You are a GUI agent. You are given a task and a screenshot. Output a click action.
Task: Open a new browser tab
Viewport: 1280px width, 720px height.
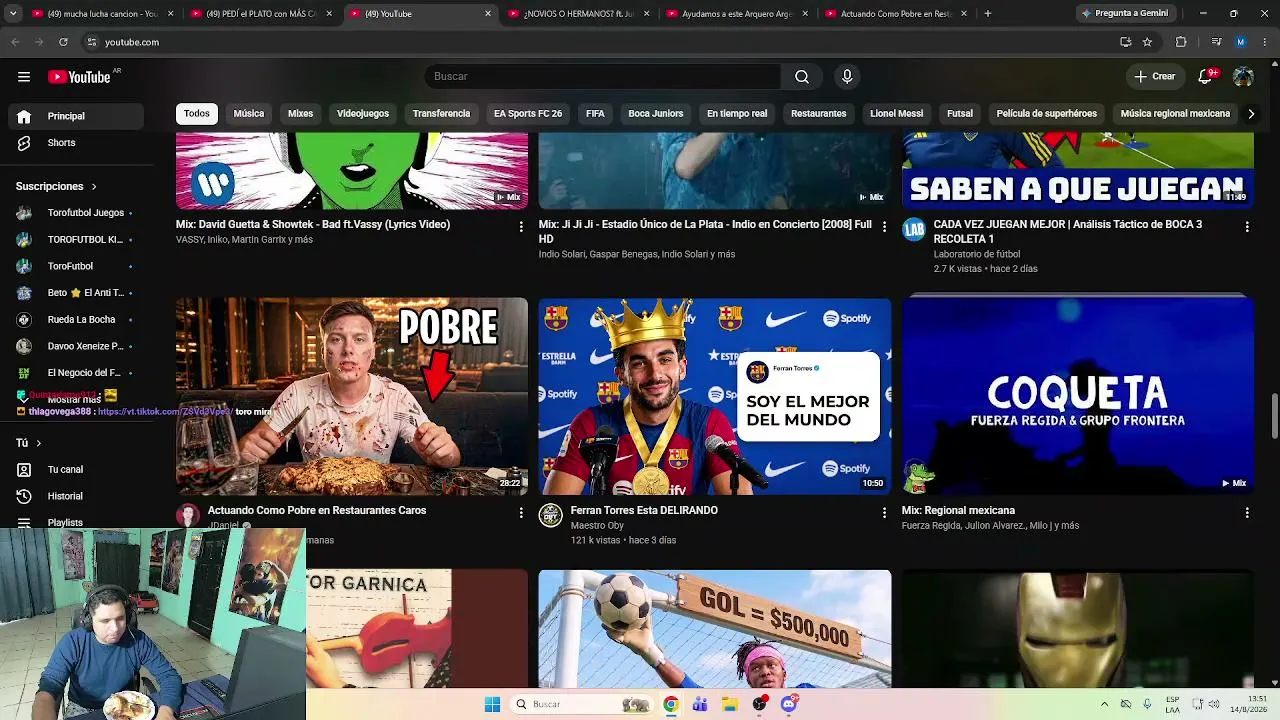tap(987, 14)
